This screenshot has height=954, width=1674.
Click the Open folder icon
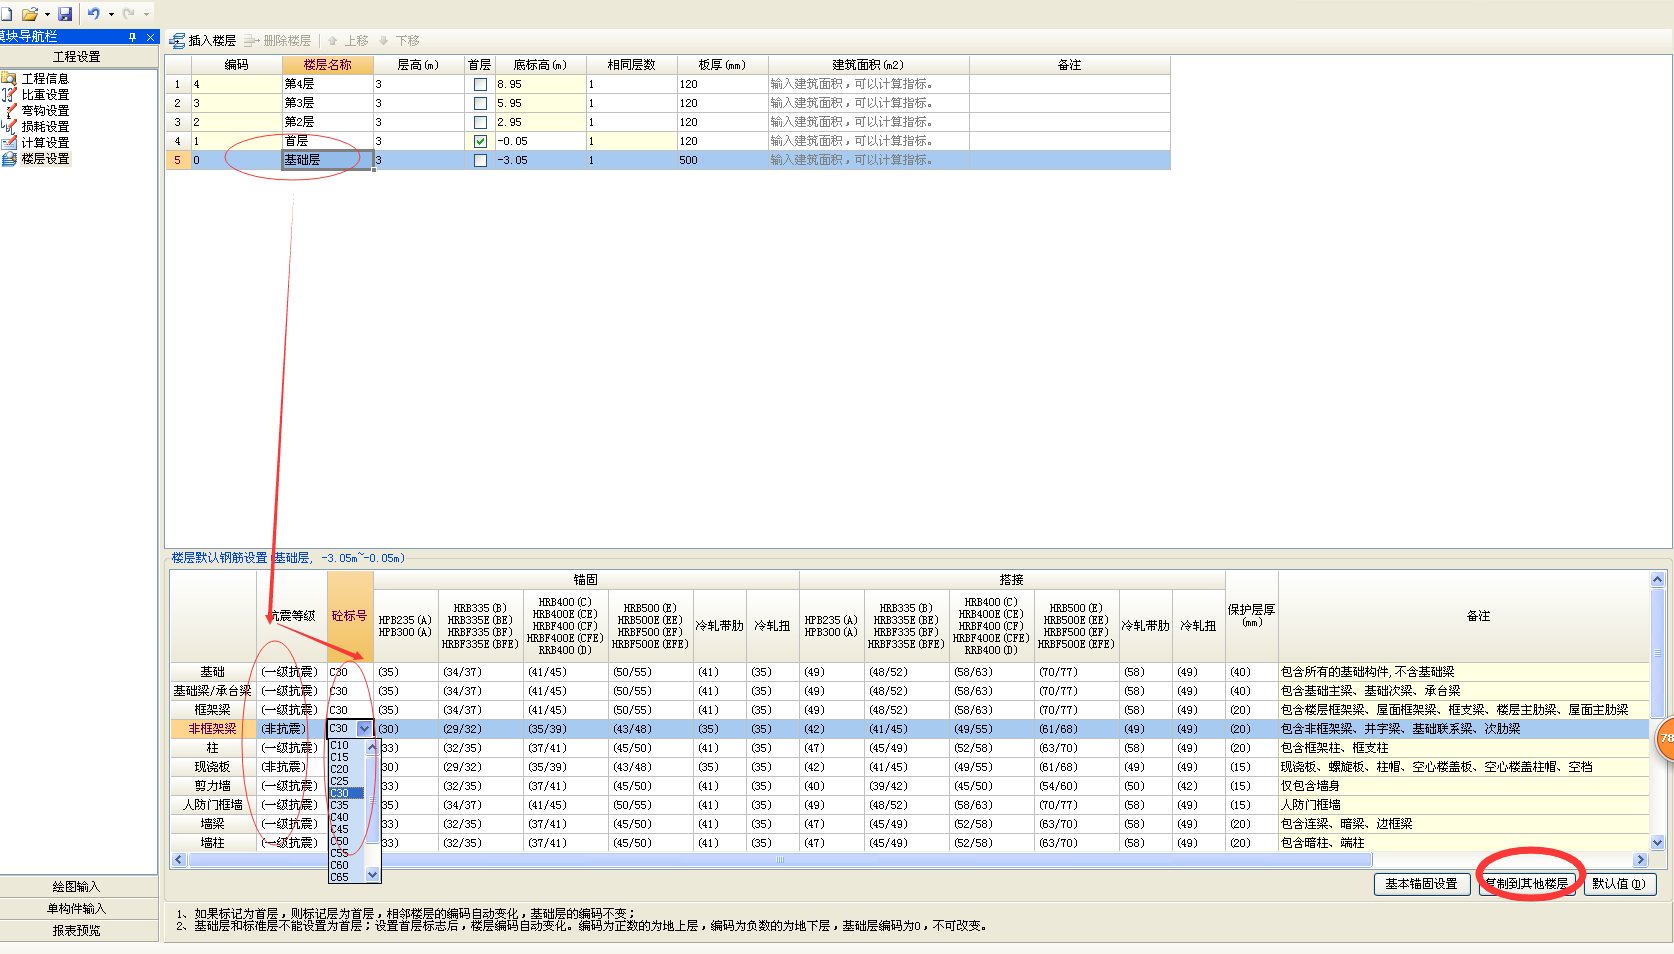tap(30, 14)
